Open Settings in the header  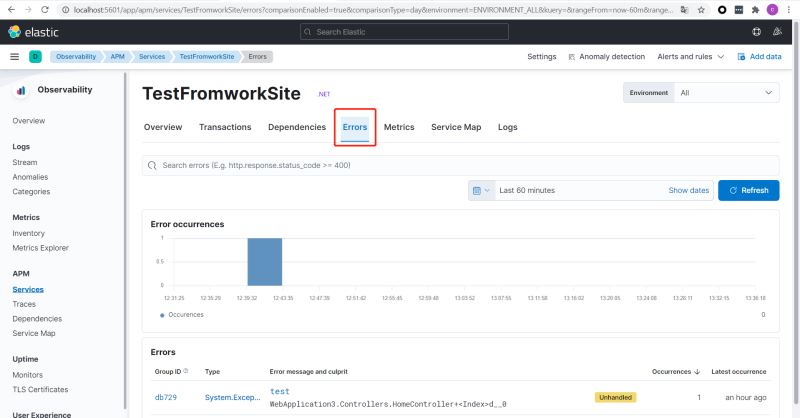(x=542, y=57)
